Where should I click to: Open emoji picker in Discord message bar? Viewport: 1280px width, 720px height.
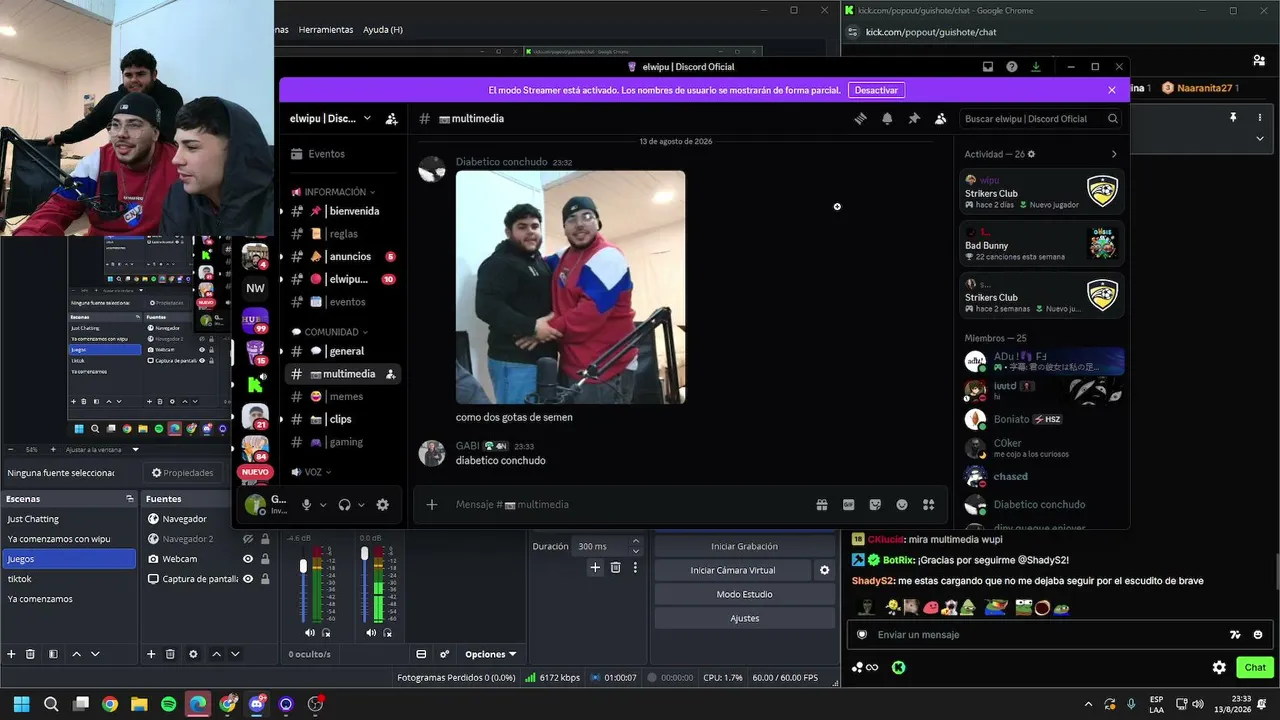click(902, 505)
